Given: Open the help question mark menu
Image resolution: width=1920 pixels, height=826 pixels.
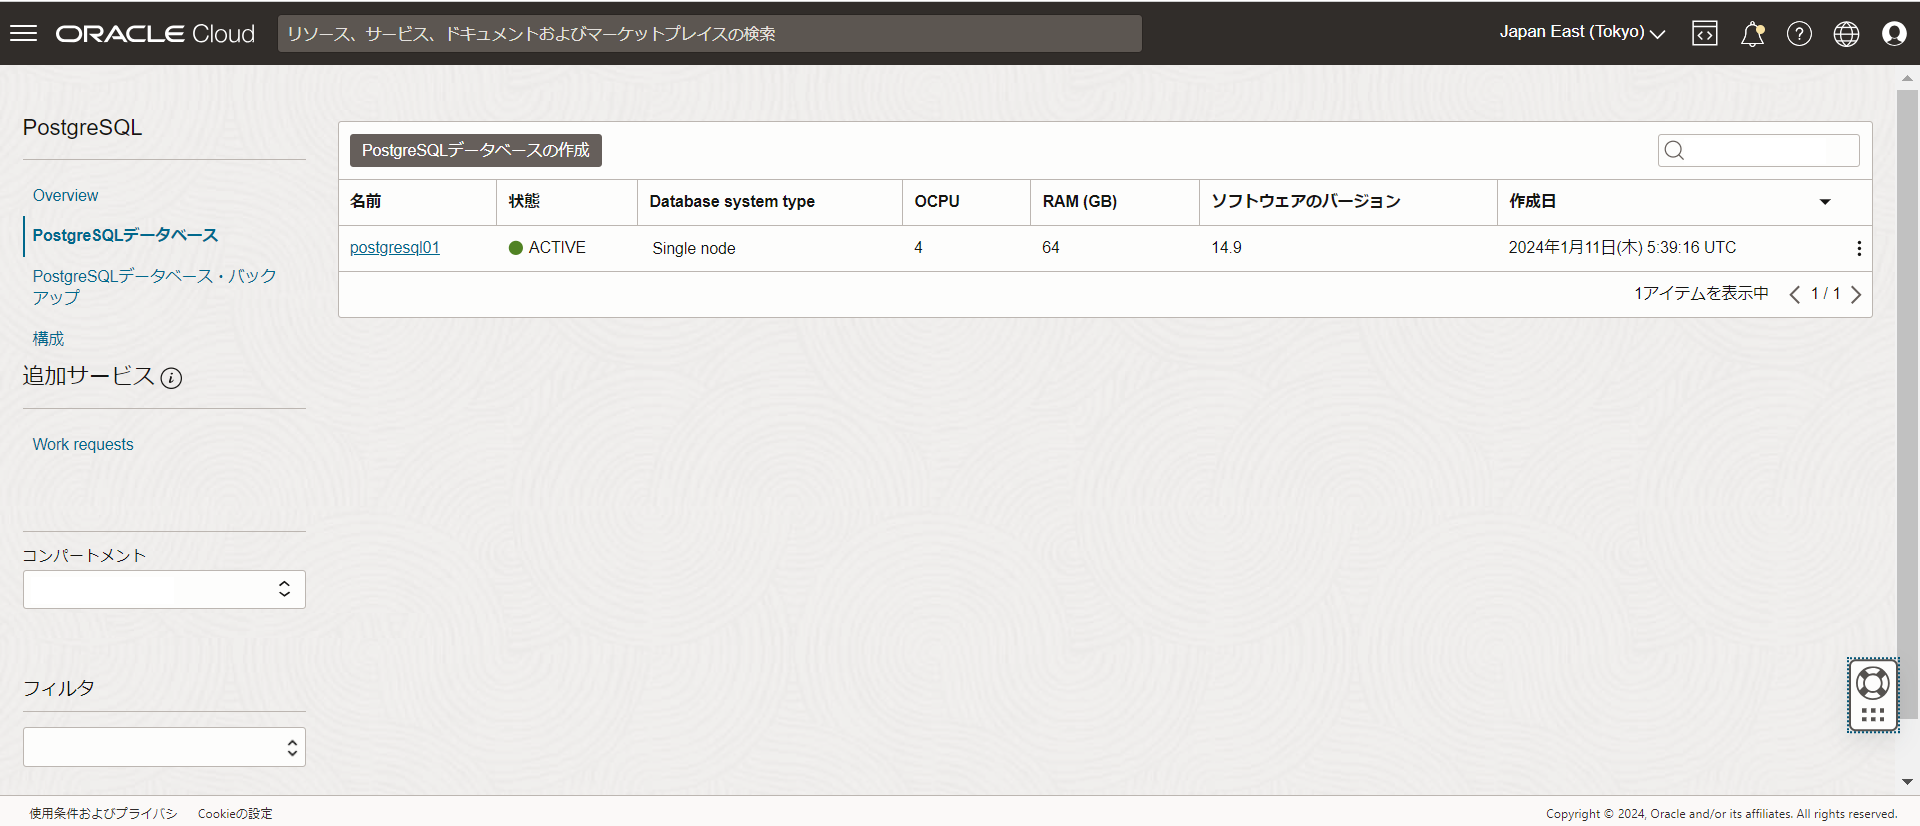Looking at the screenshot, I should [1799, 34].
